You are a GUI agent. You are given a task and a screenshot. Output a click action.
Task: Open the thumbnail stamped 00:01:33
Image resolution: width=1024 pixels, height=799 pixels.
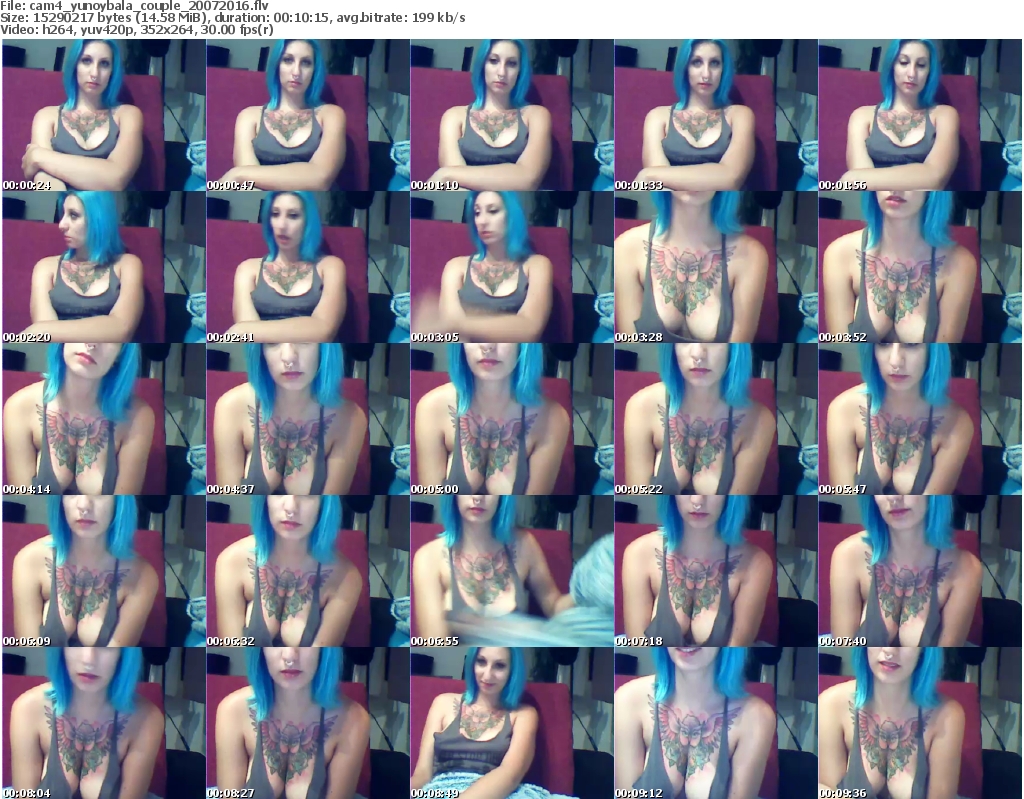(716, 115)
